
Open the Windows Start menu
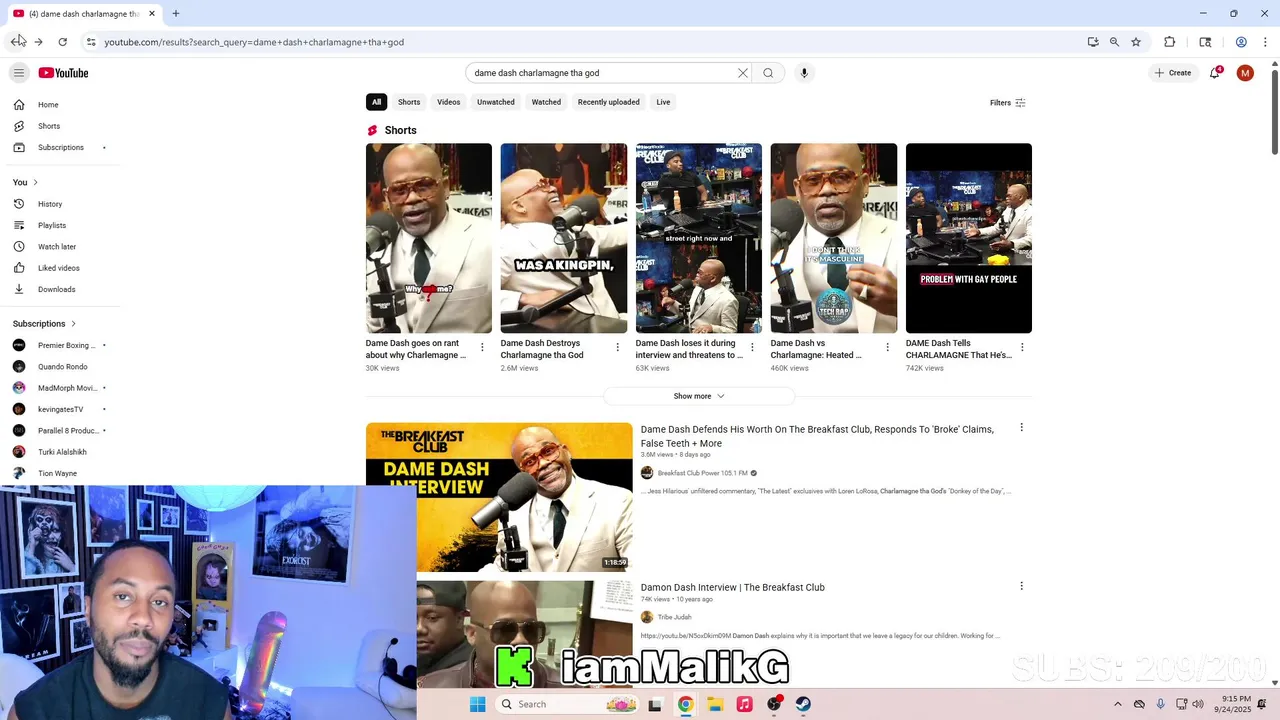[x=477, y=704]
